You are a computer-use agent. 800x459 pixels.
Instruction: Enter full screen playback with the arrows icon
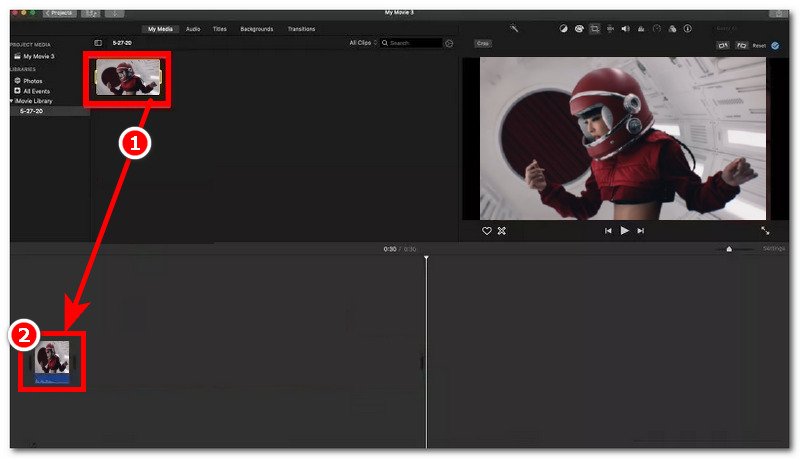pyautogui.click(x=765, y=231)
